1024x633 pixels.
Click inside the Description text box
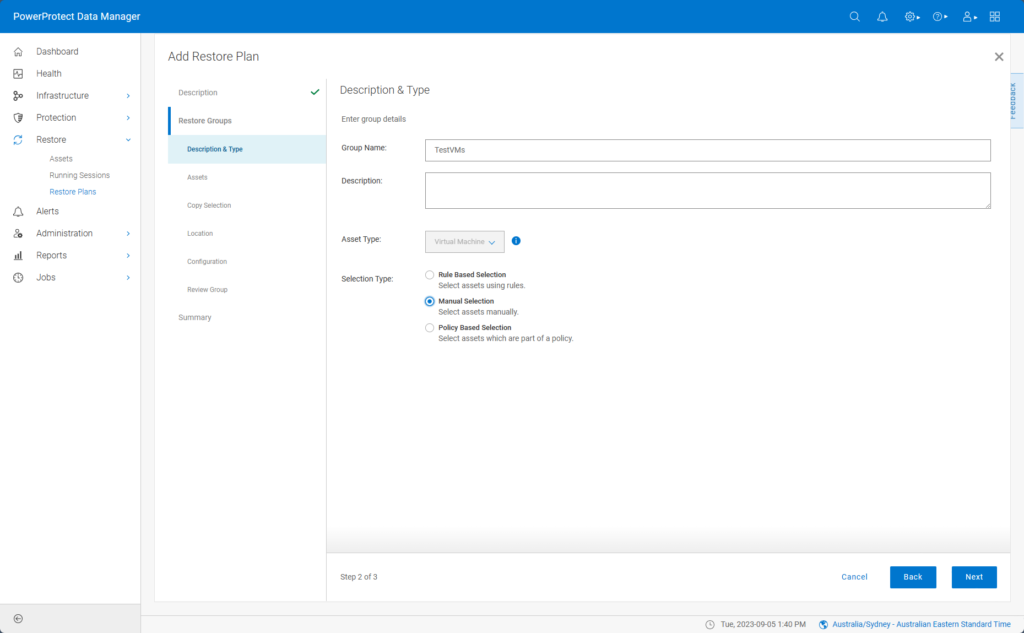pos(707,190)
